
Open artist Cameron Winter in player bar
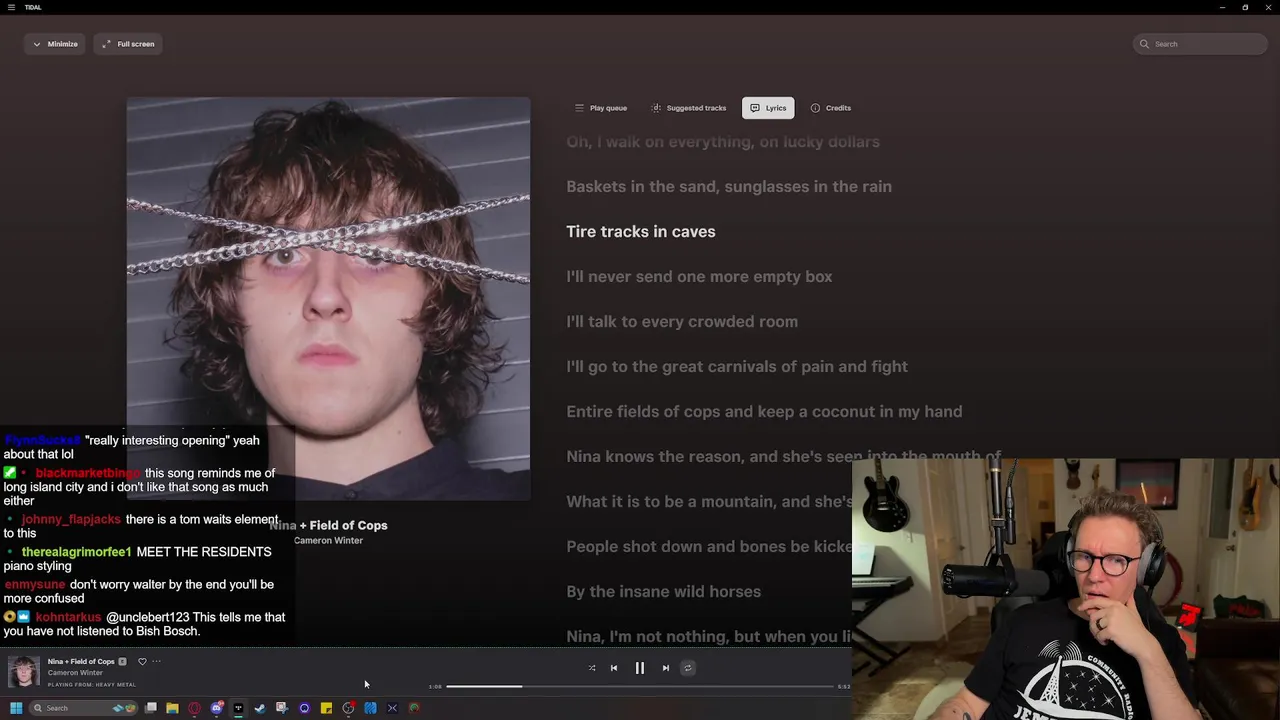75,673
